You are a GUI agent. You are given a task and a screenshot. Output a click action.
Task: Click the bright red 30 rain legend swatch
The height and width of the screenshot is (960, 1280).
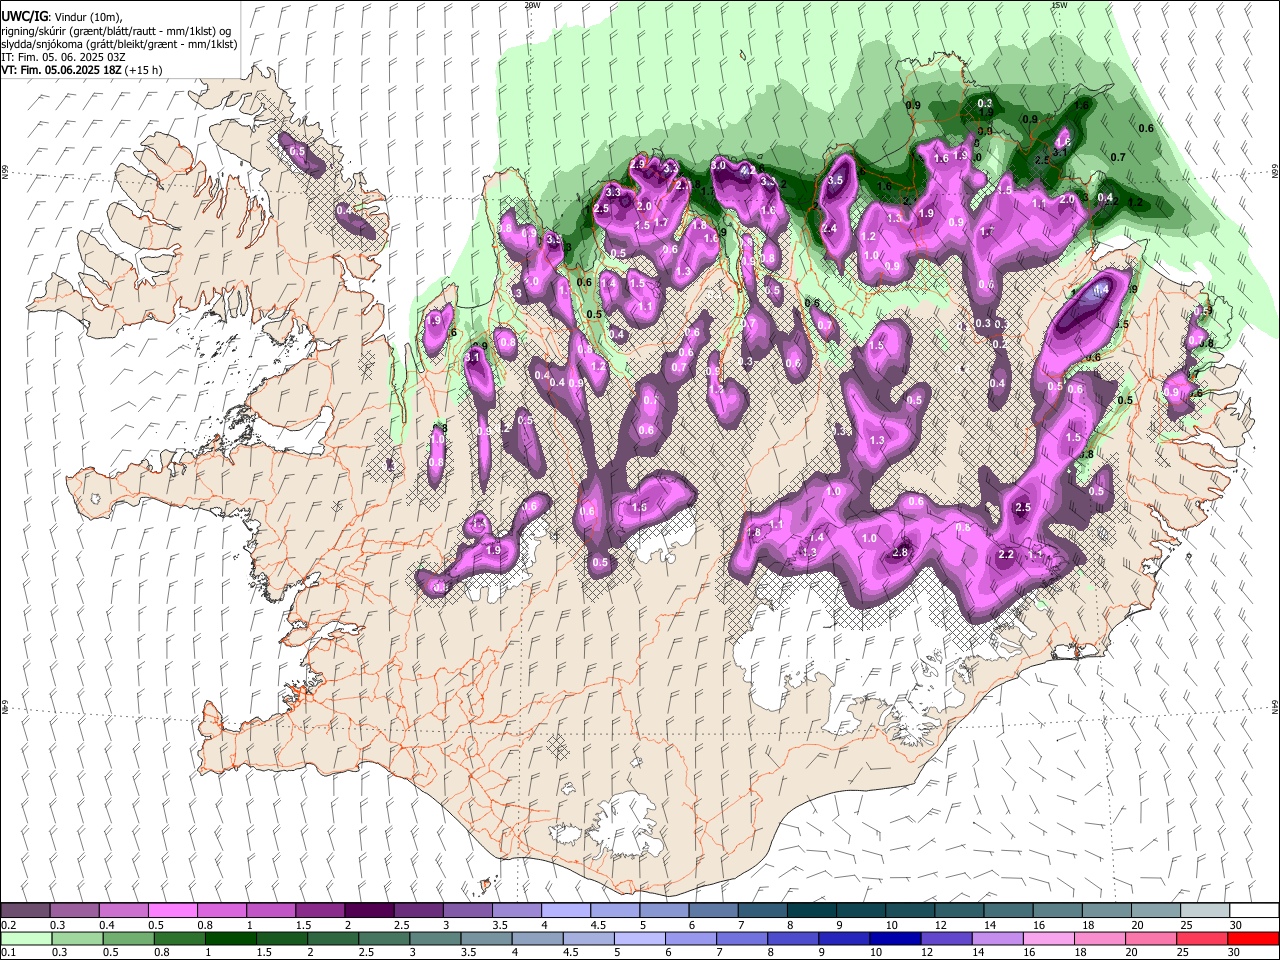pyautogui.click(x=1252, y=939)
